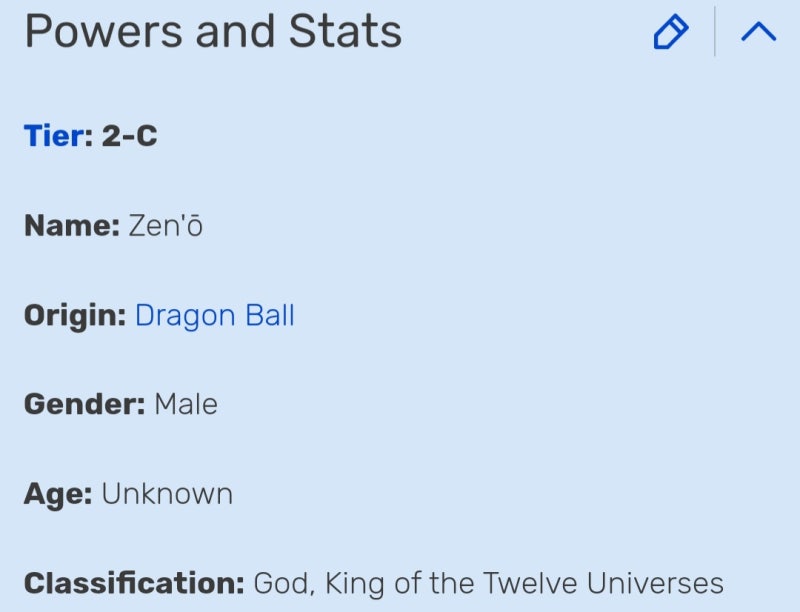
Task: Click King of the Twelve Universes text
Action: click(x=524, y=583)
